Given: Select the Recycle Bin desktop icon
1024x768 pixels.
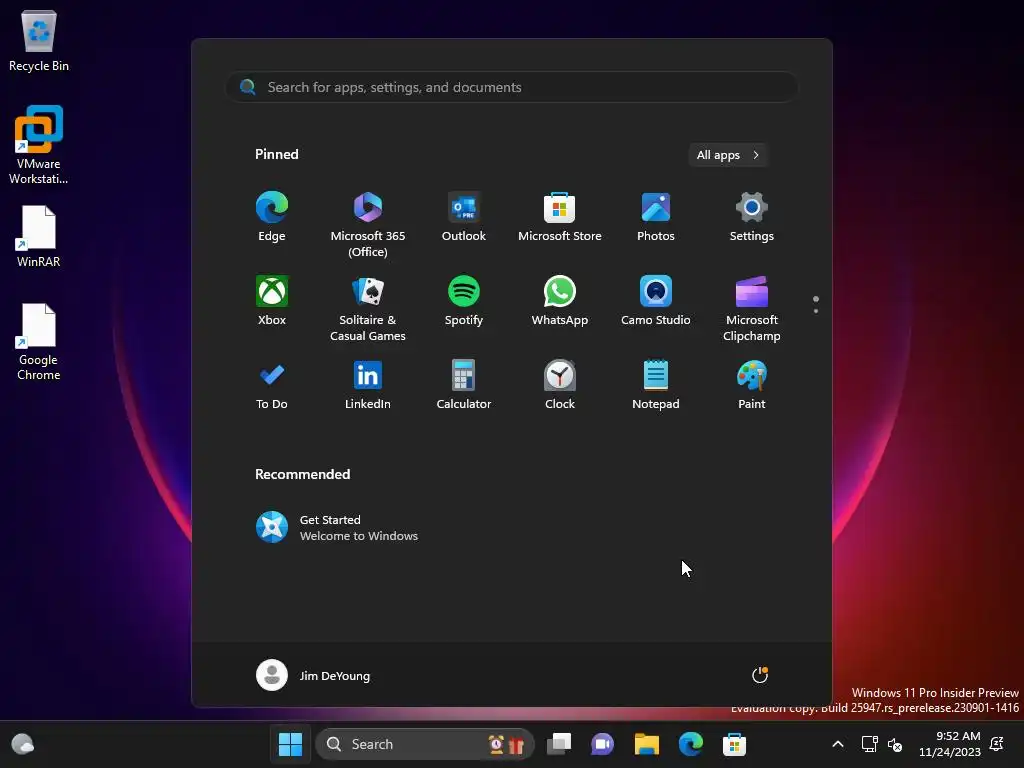Looking at the screenshot, I should (39, 40).
